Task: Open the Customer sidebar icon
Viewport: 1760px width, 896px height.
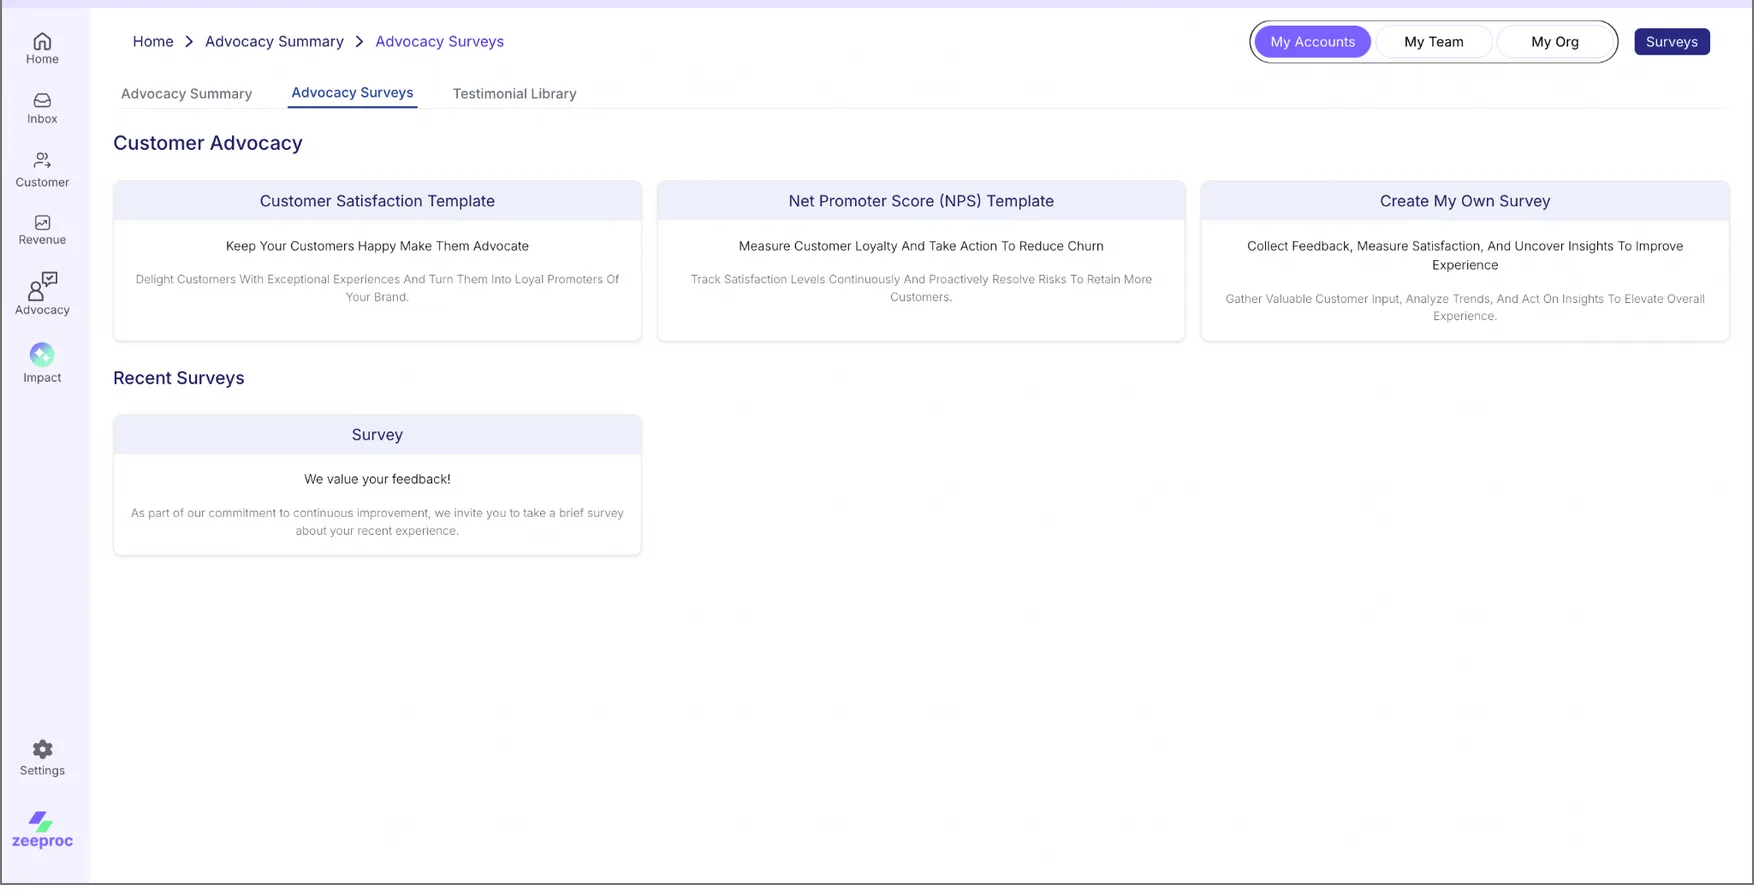Action: pos(42,169)
